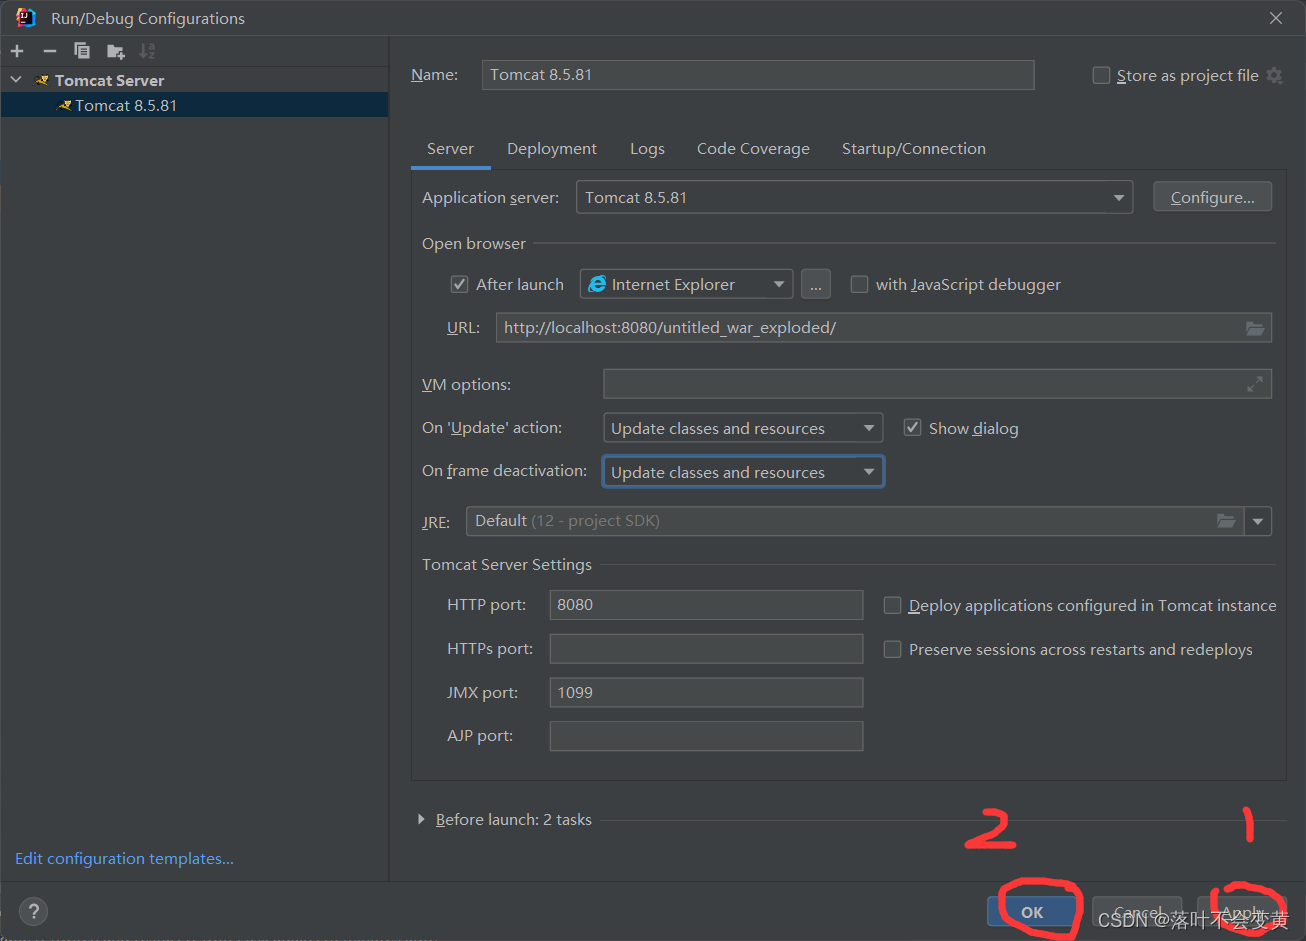Toggle the After launch checkbox
Image resolution: width=1306 pixels, height=941 pixels.
460,284
